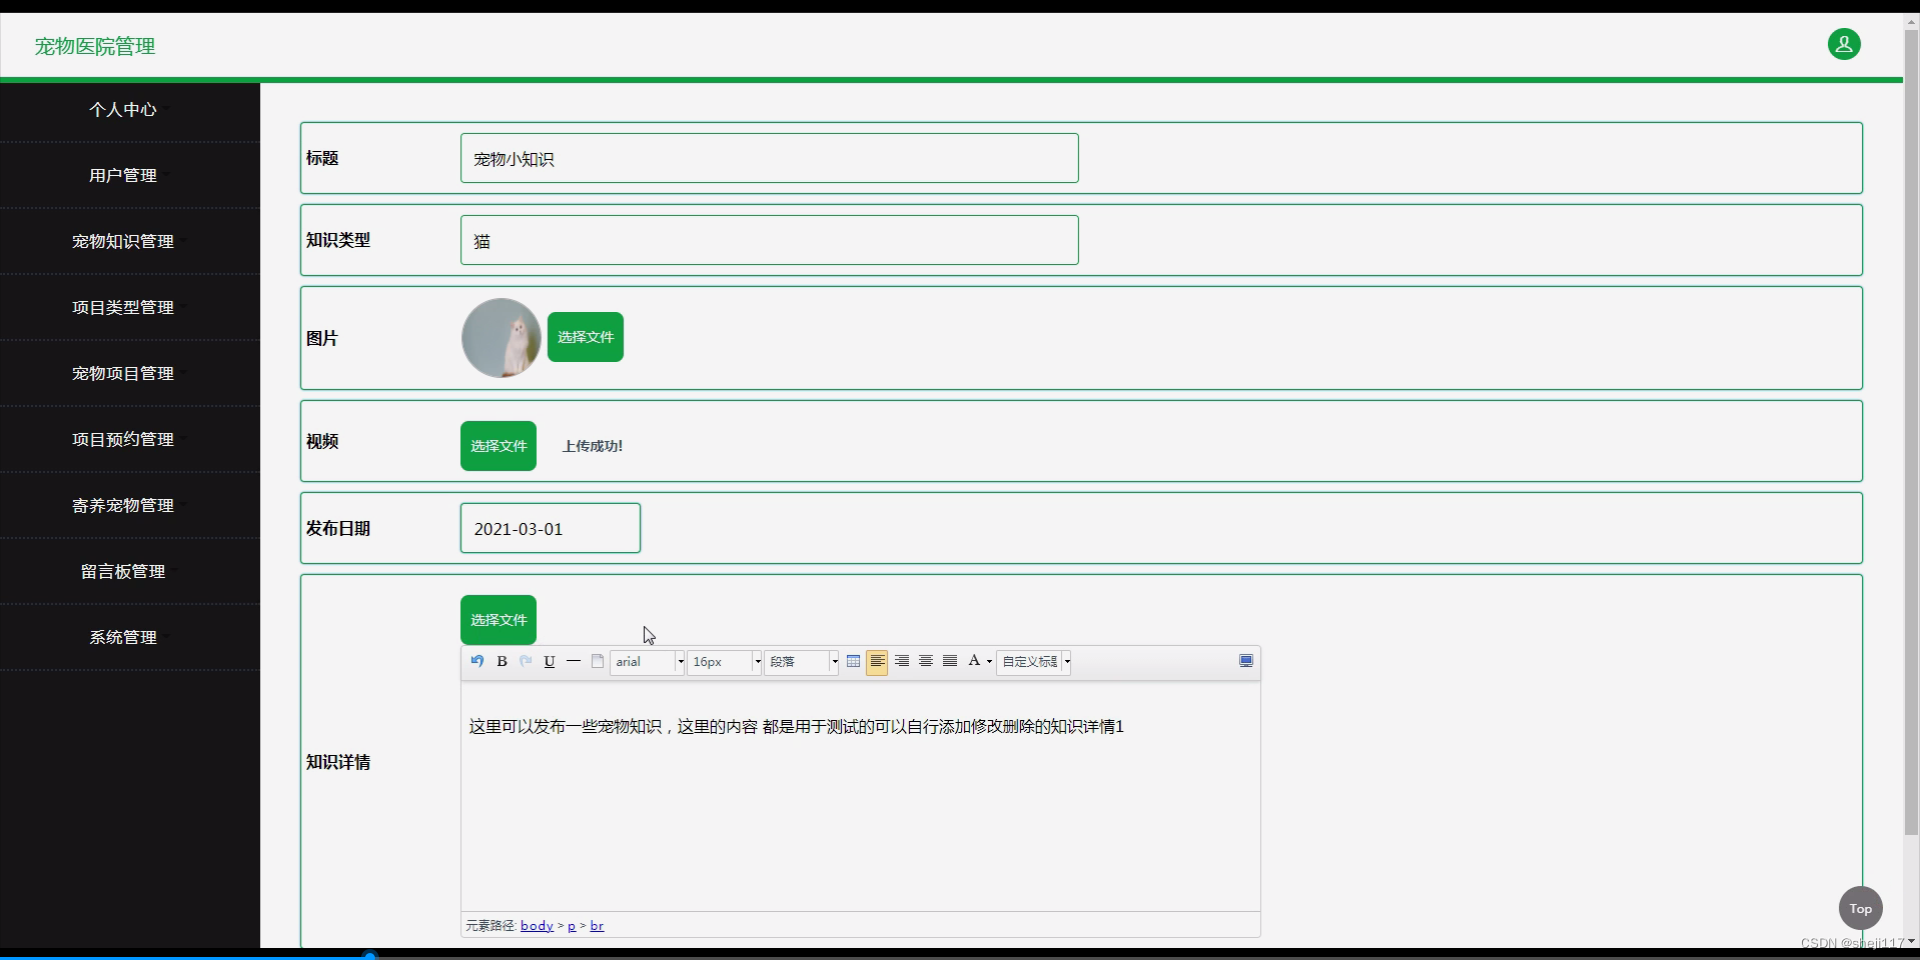
Task: Insert a horizontal line in editor
Action: [573, 661]
